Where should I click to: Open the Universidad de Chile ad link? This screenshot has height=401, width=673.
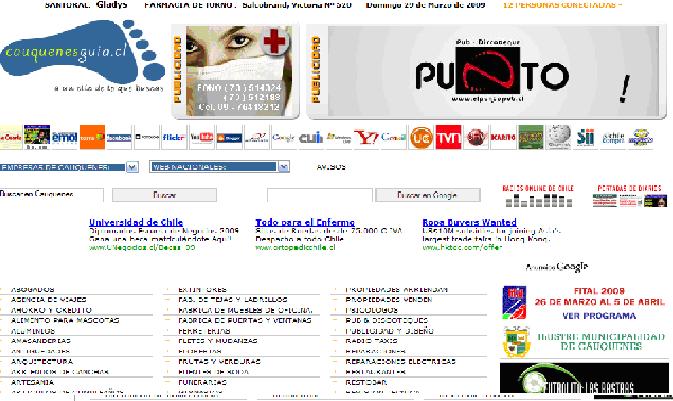click(136, 222)
